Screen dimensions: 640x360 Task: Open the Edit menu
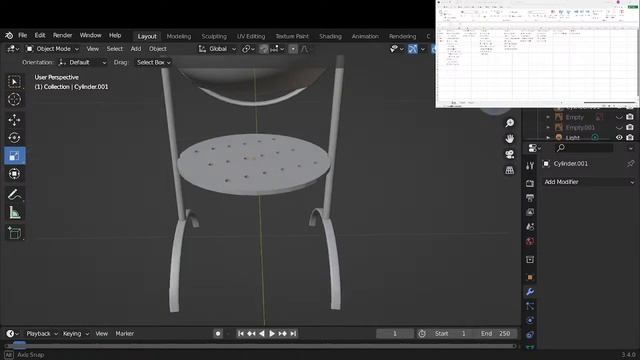40,36
